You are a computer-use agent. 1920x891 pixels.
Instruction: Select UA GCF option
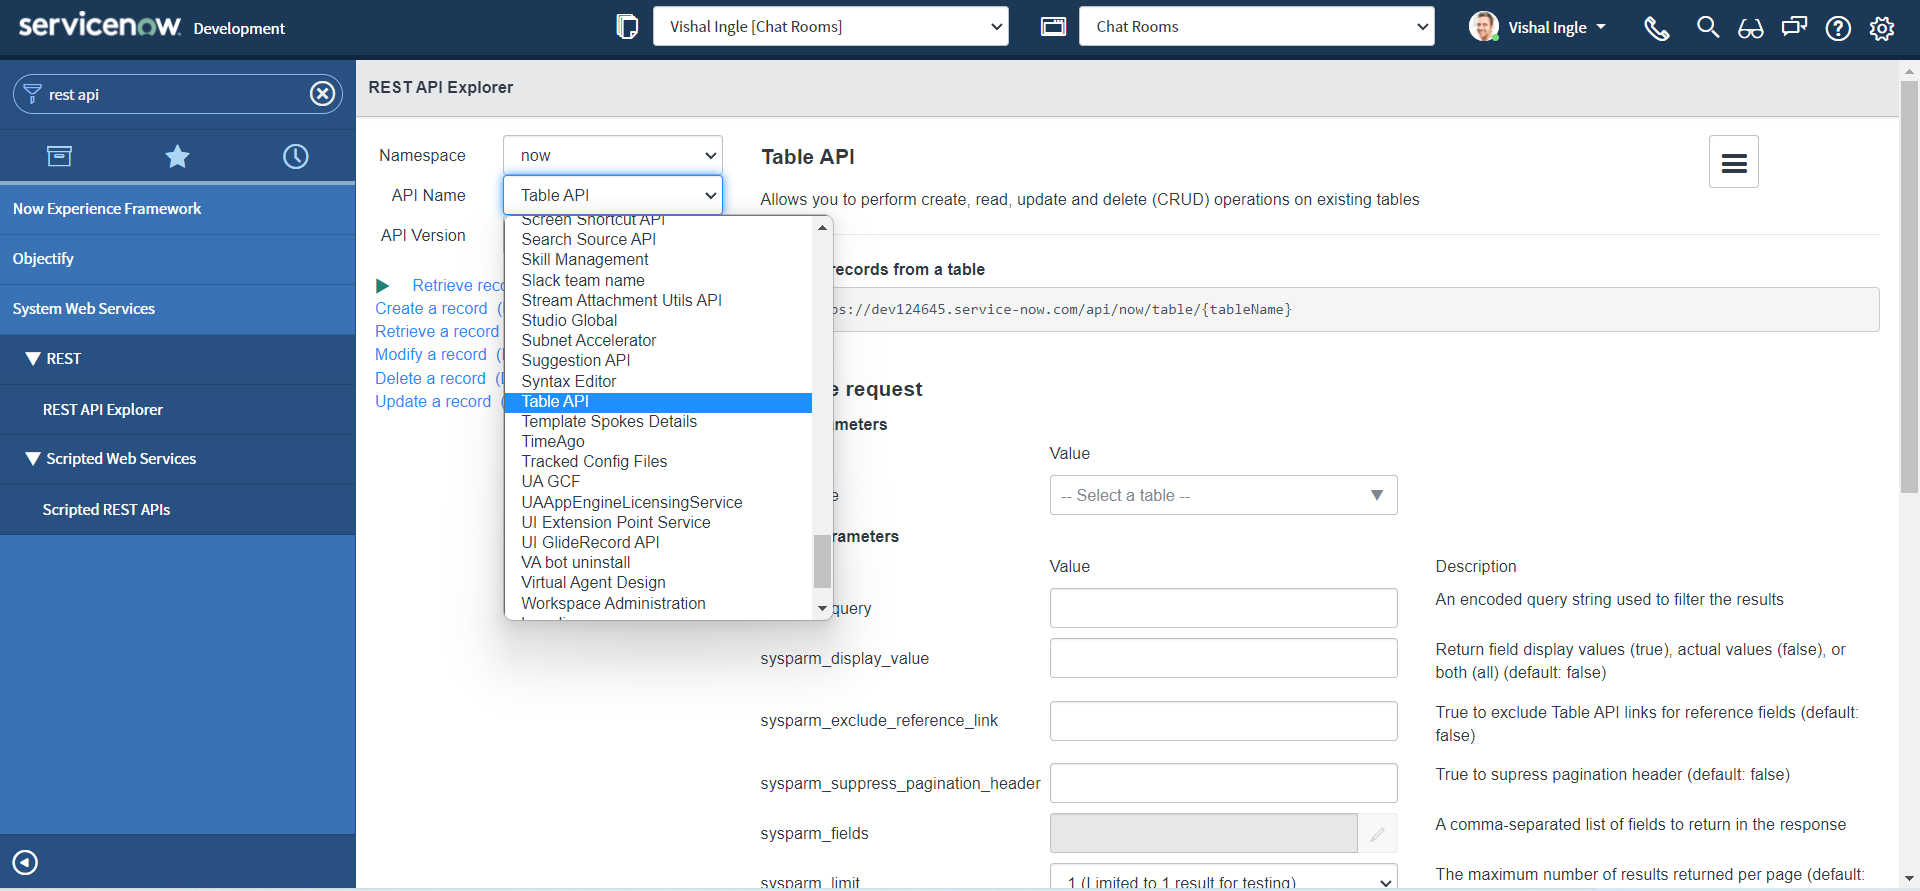click(x=658, y=481)
